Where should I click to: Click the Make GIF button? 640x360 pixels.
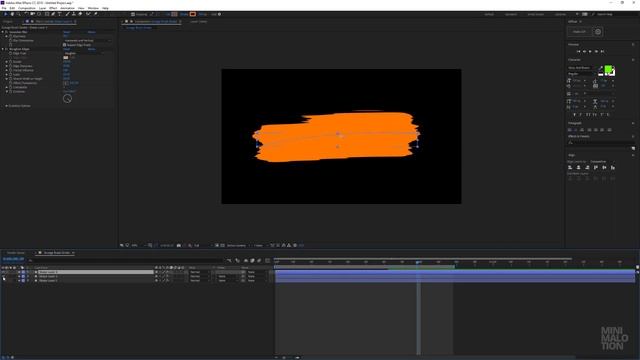tap(579, 32)
